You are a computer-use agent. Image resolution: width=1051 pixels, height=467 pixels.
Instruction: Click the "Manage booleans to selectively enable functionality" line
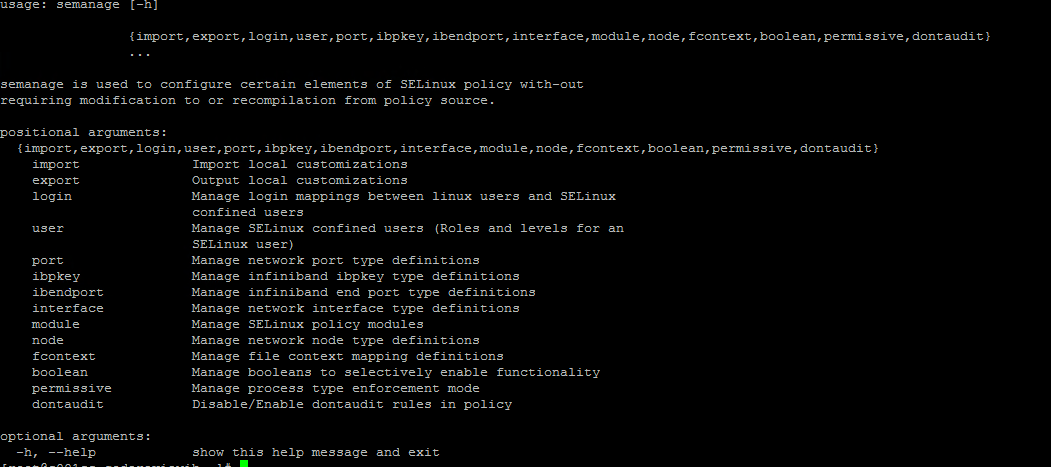(x=395, y=372)
